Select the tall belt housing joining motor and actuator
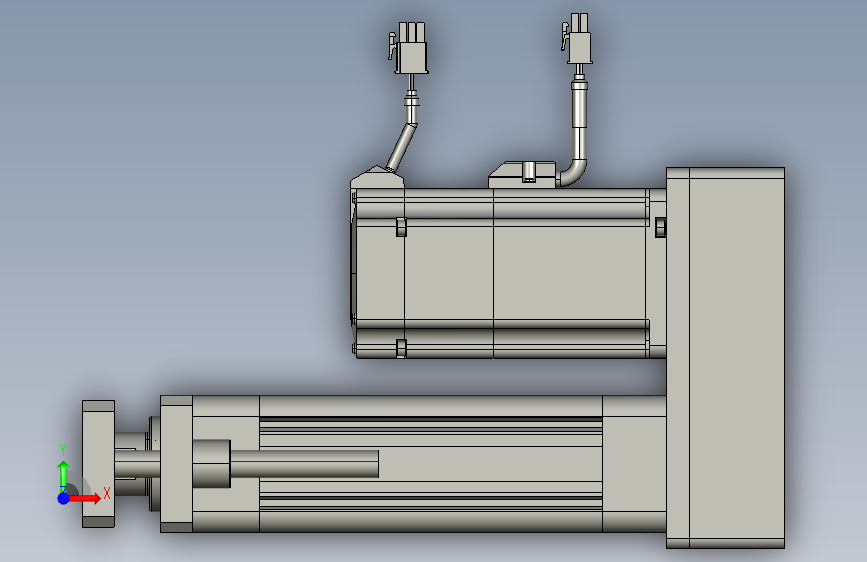The image size is (867, 562). [x=725, y=358]
